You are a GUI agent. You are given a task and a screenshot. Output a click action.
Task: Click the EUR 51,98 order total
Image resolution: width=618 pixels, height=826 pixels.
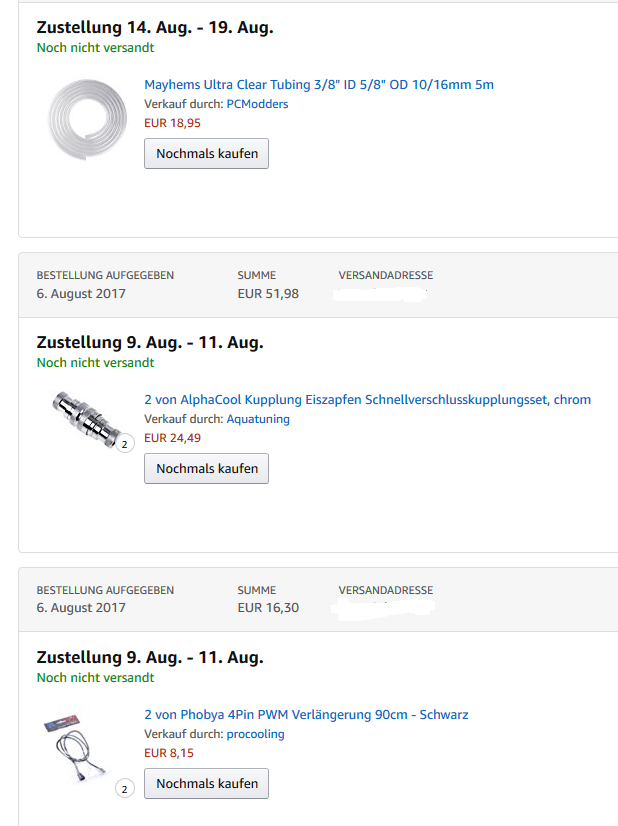[x=268, y=294]
